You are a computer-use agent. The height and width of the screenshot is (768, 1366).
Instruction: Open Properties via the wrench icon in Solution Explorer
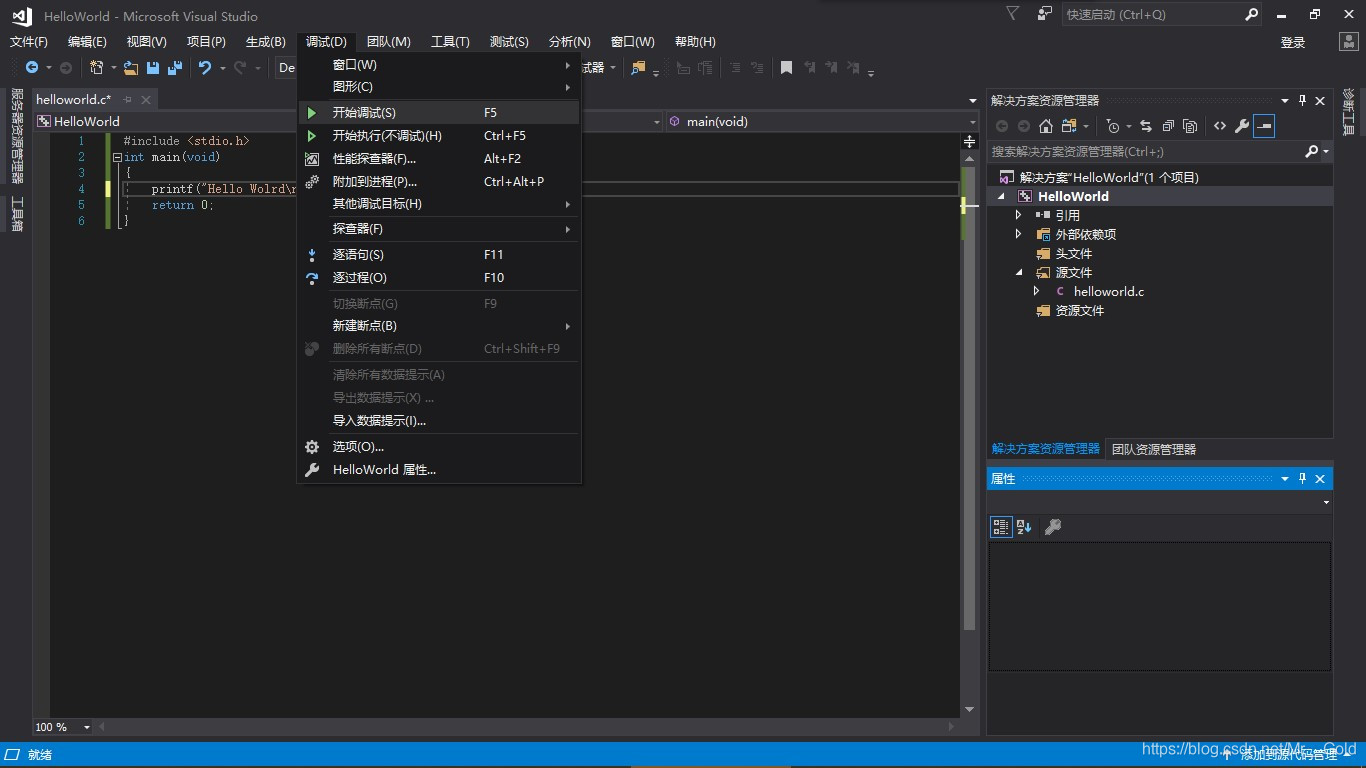pos(1242,126)
